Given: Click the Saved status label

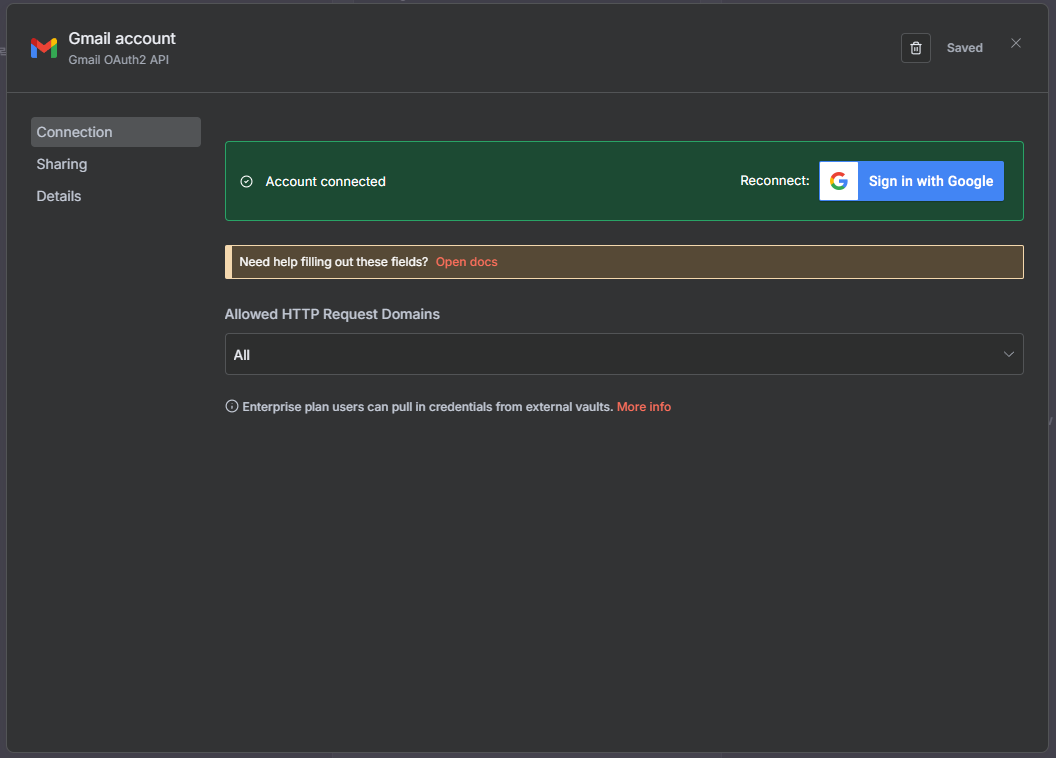Looking at the screenshot, I should pos(965,48).
